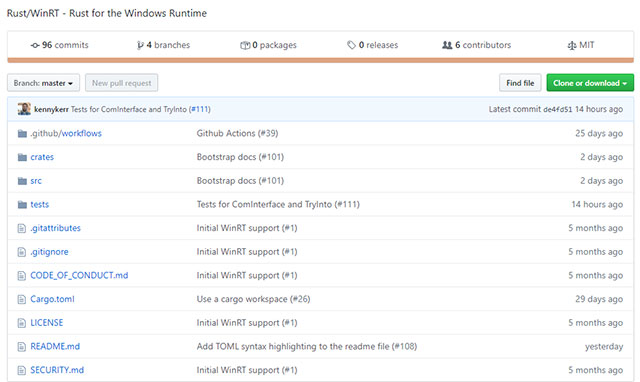The width and height of the screenshot is (640, 382).
Task: Click kennykerr's avatar thumbnail
Action: (x=24, y=109)
